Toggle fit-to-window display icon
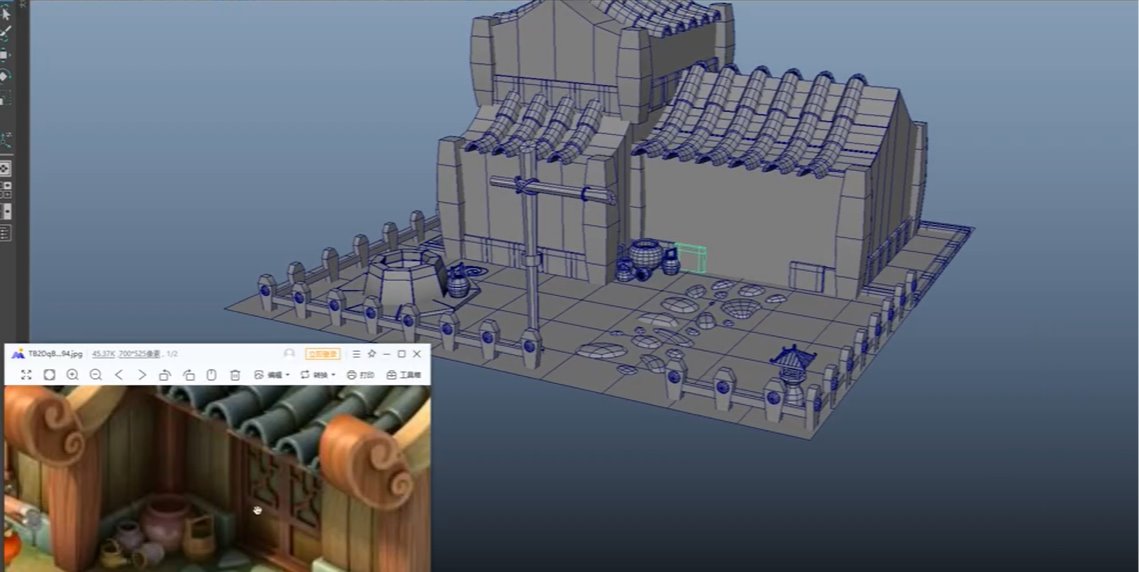This screenshot has height=572, width=1139. 49,375
